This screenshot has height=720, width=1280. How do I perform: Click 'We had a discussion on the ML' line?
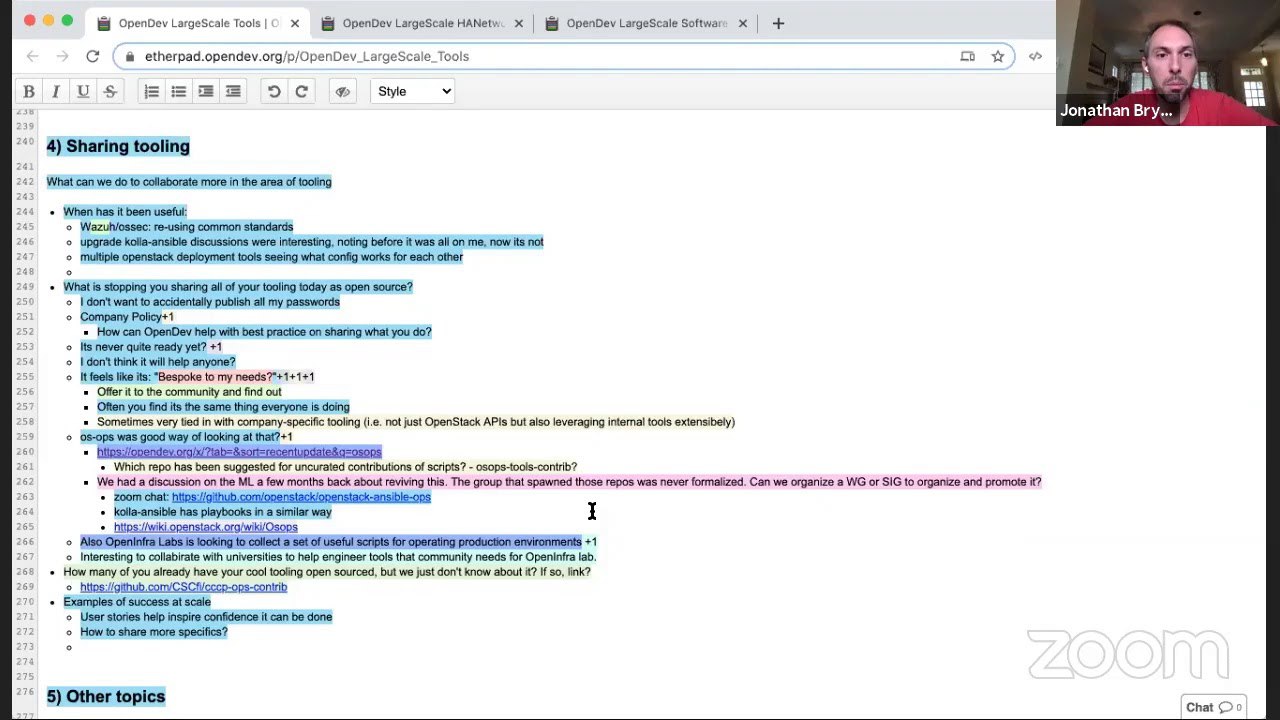click(x=569, y=482)
